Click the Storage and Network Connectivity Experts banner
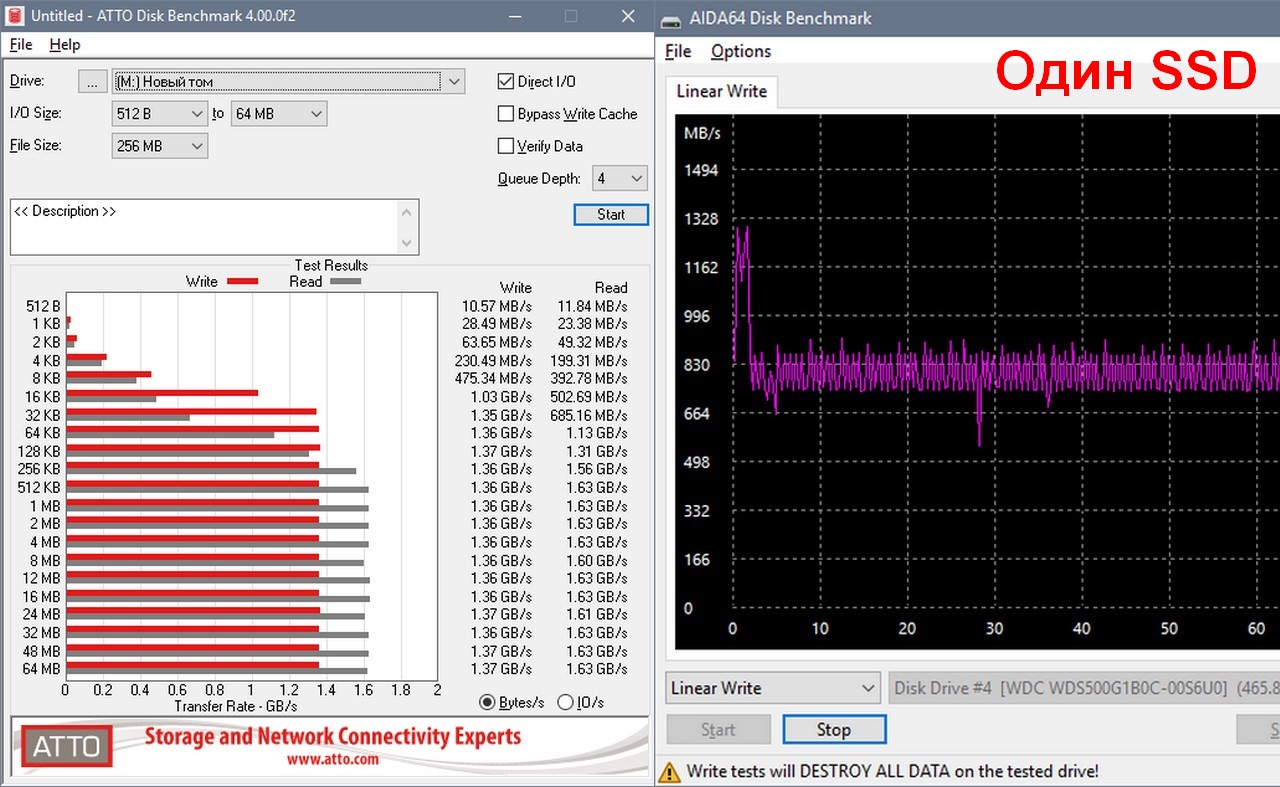The height and width of the screenshot is (787, 1280). click(333, 737)
